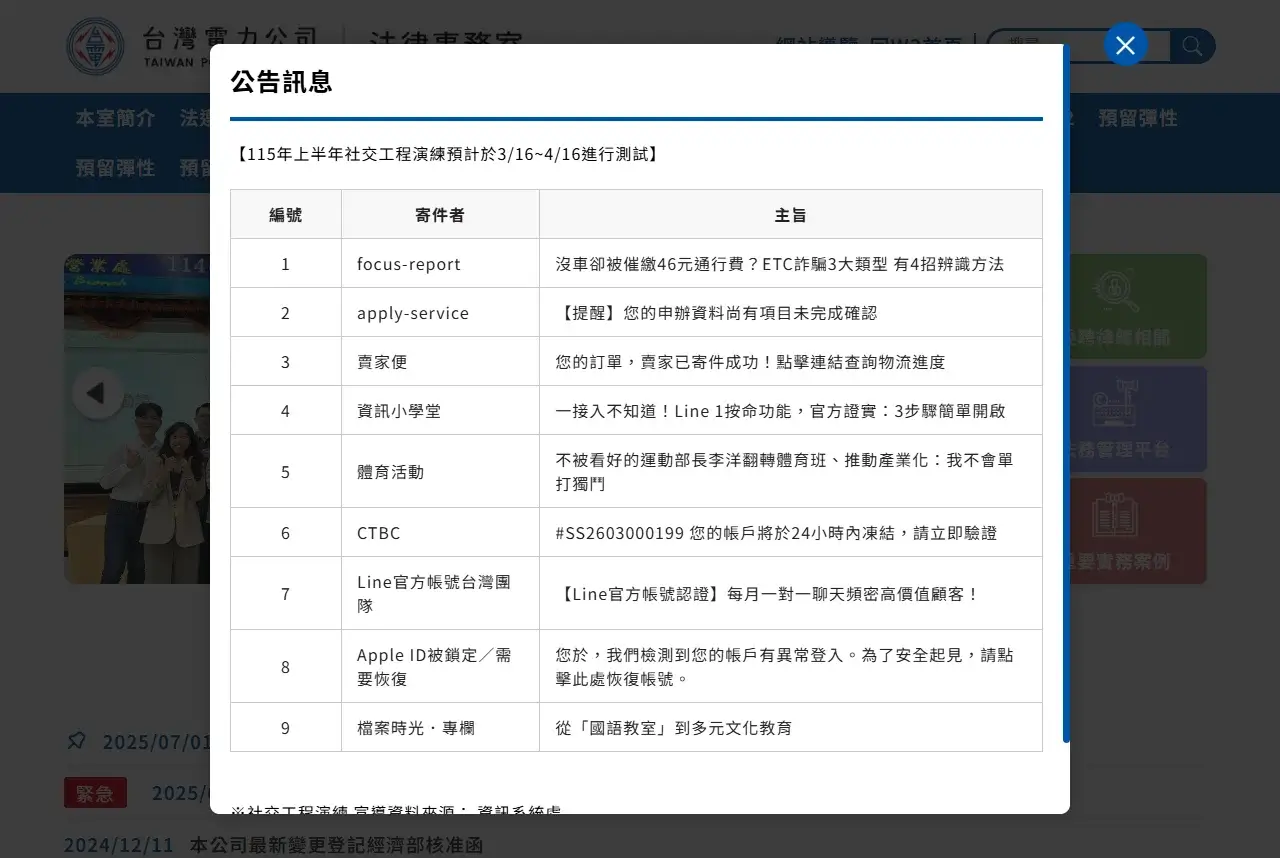Select sender cell focus-report
1280x858 pixels.
coord(440,264)
